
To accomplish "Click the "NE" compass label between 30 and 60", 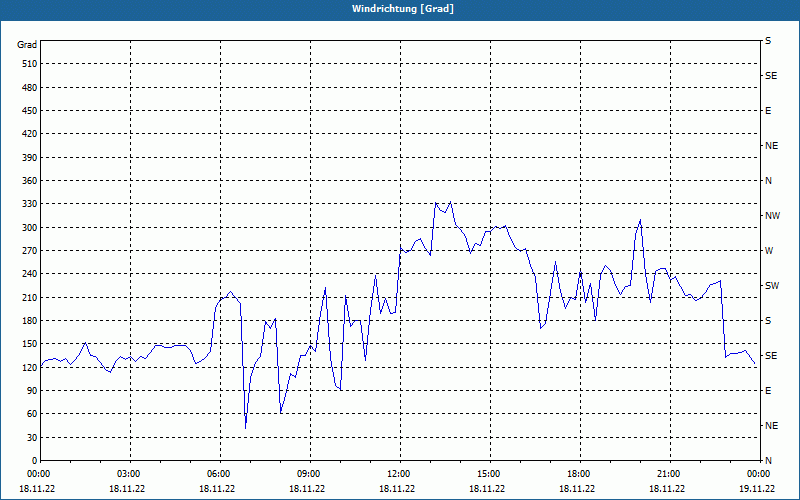I will tap(771, 426).
